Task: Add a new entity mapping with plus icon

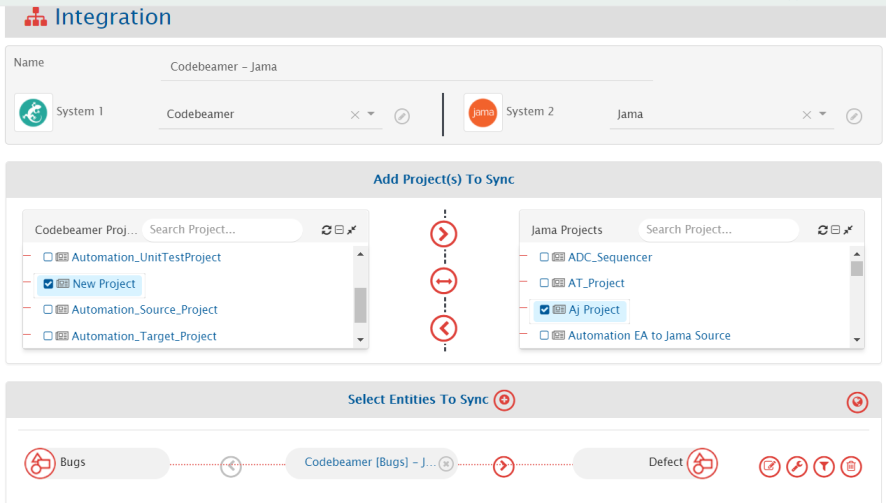Action: (504, 400)
